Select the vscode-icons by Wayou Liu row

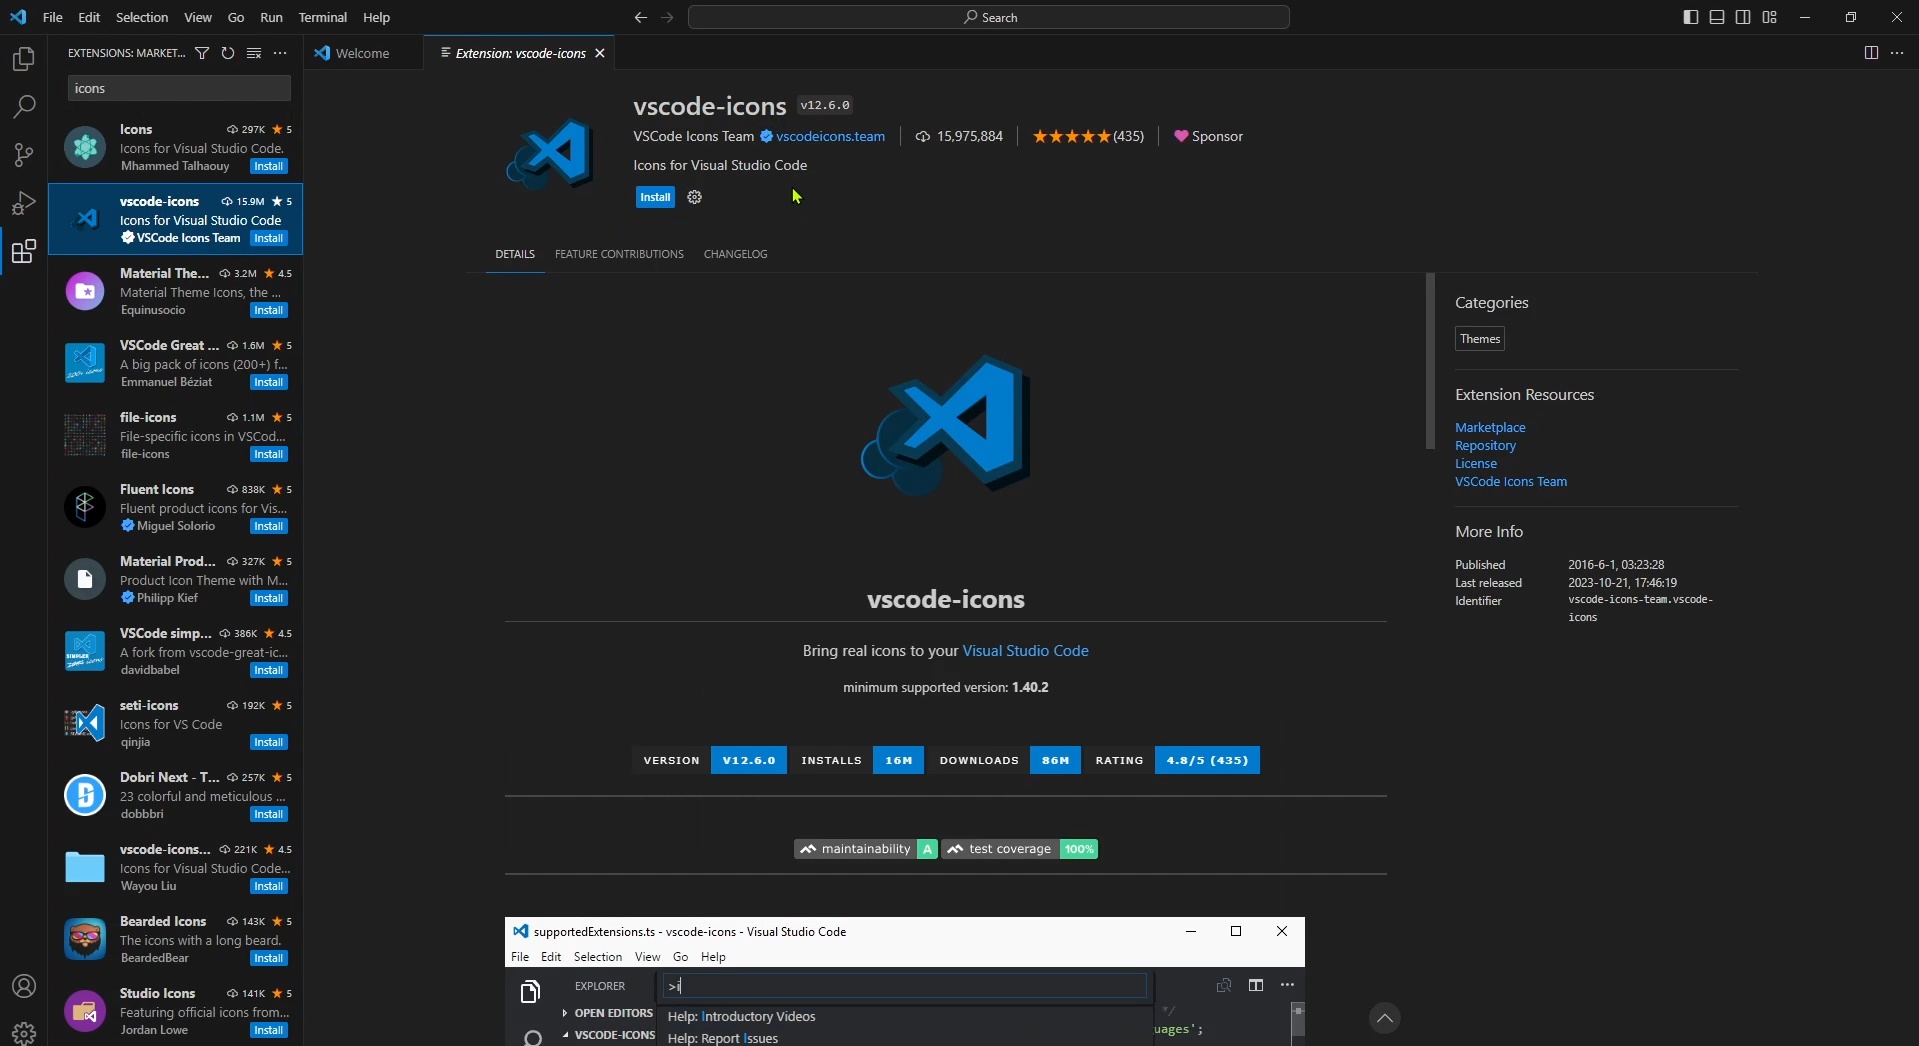pyautogui.click(x=176, y=867)
